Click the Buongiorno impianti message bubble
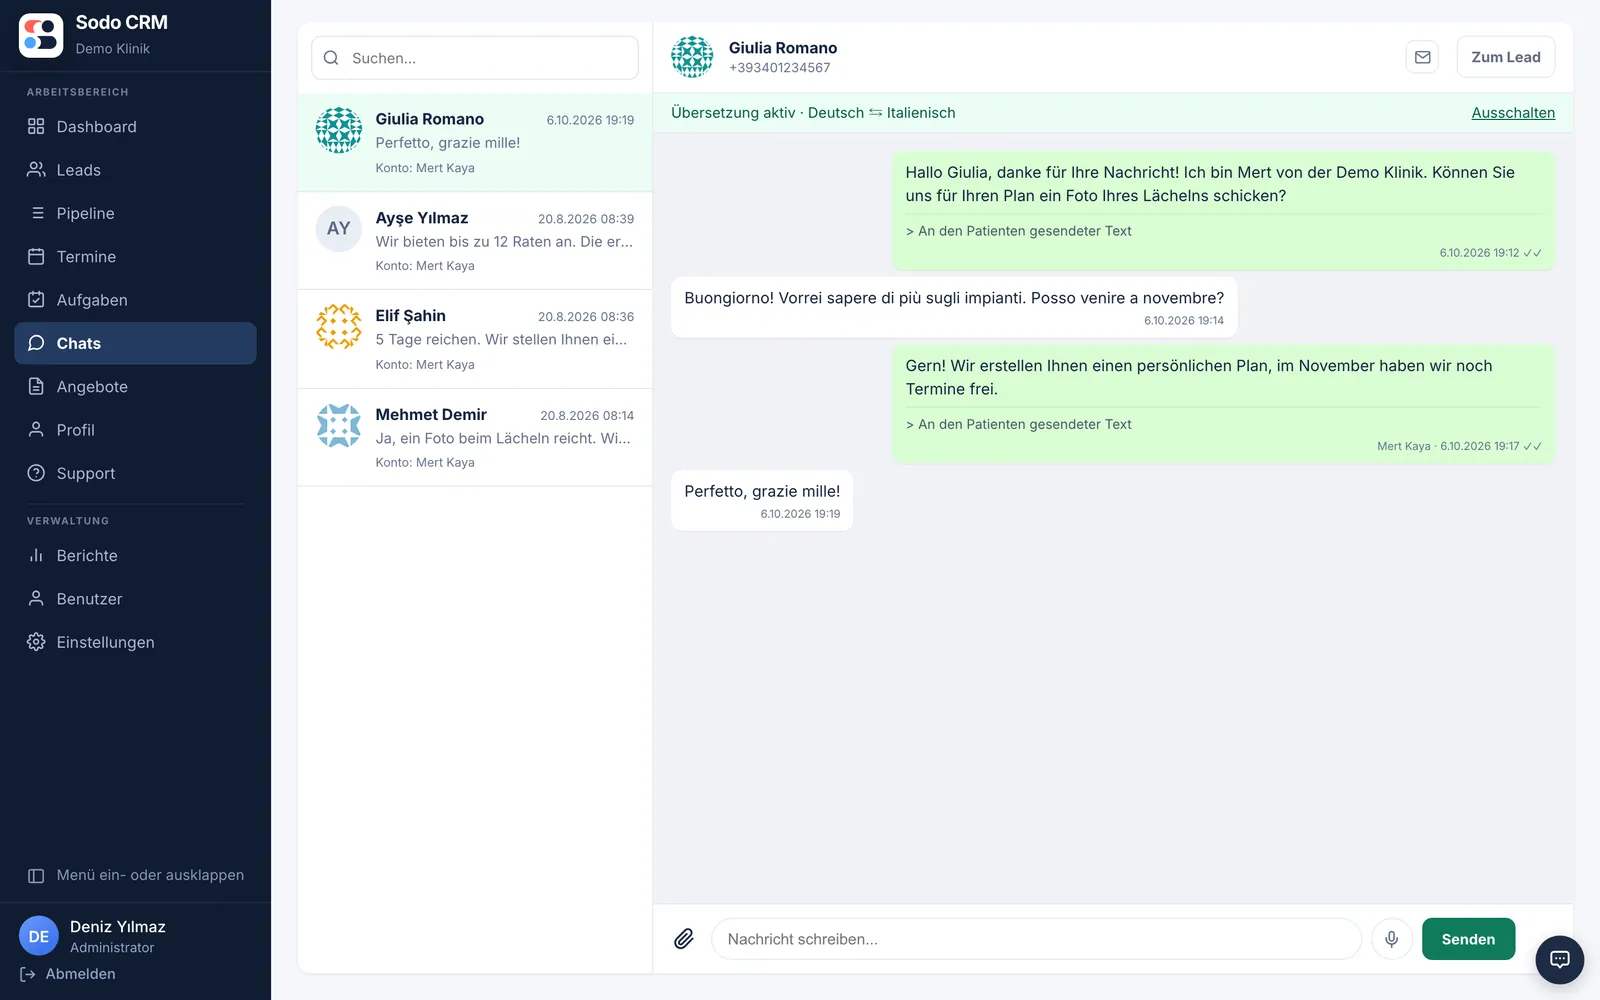Screen dimensions: 1600x1000 (954, 307)
